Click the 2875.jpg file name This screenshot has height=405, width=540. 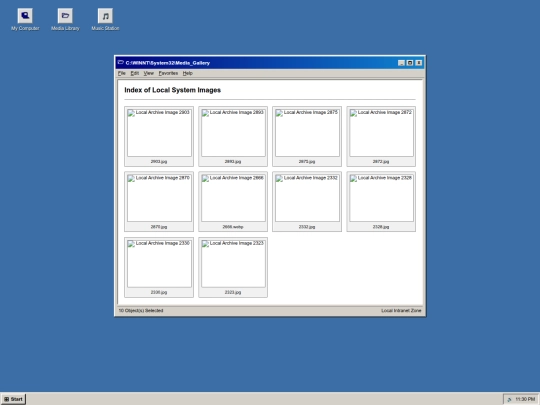(x=307, y=162)
